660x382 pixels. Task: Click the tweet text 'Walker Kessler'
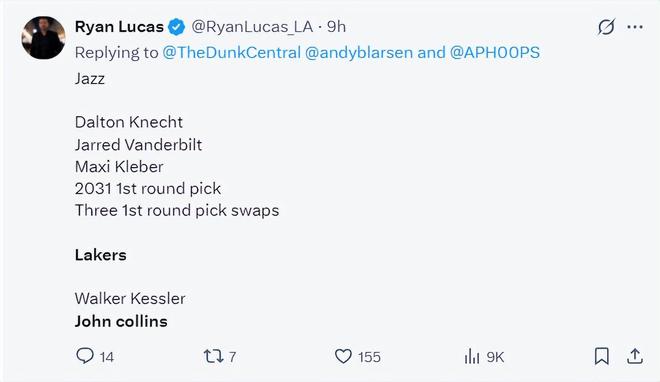pos(130,299)
